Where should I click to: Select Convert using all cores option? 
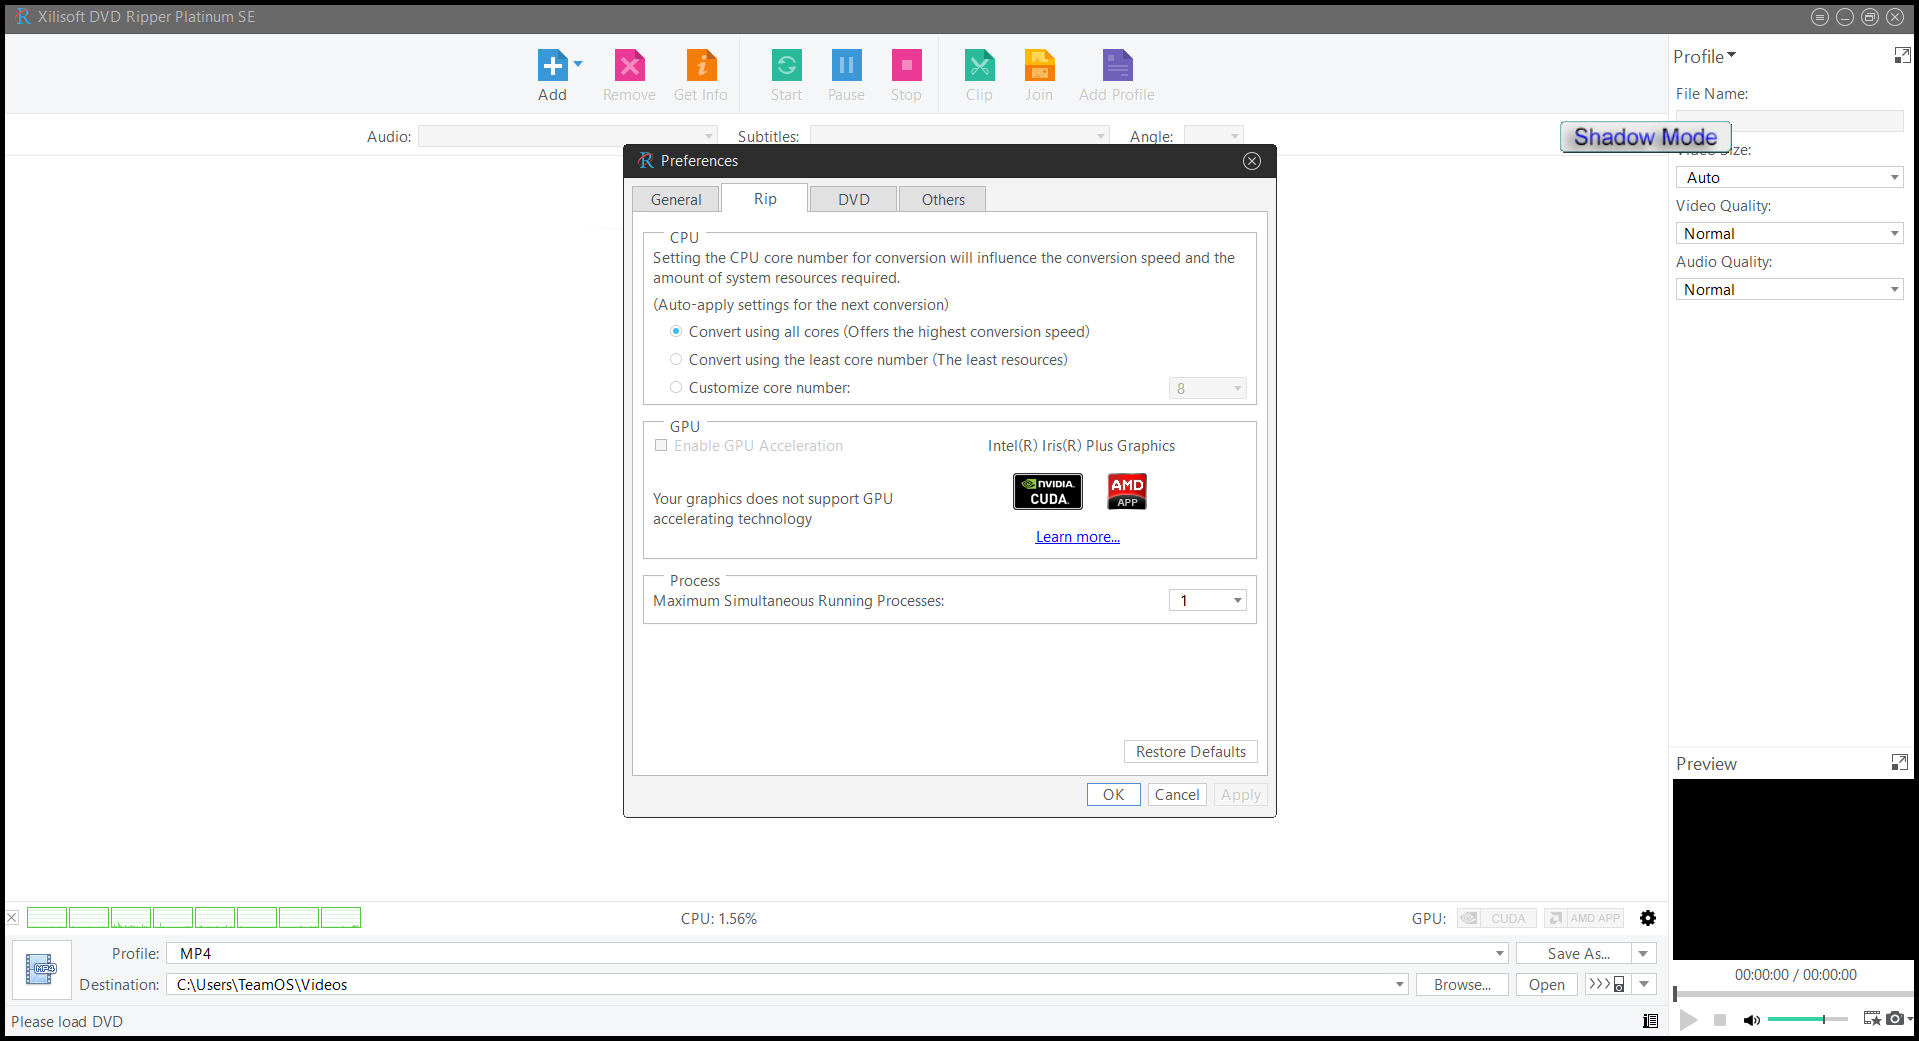(676, 332)
